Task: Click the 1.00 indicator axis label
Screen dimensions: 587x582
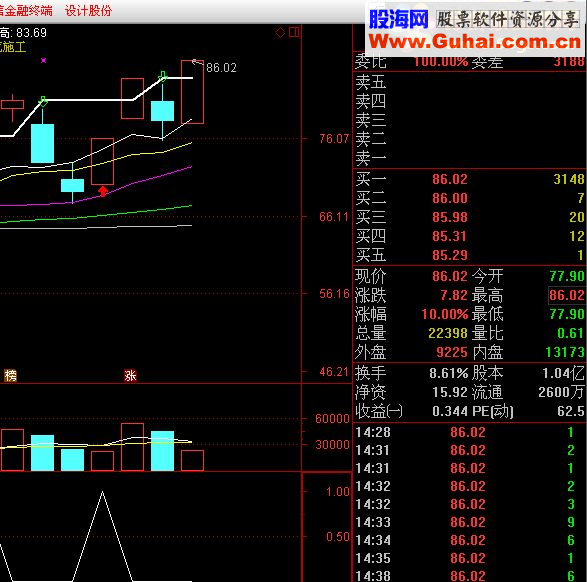Action: point(338,491)
